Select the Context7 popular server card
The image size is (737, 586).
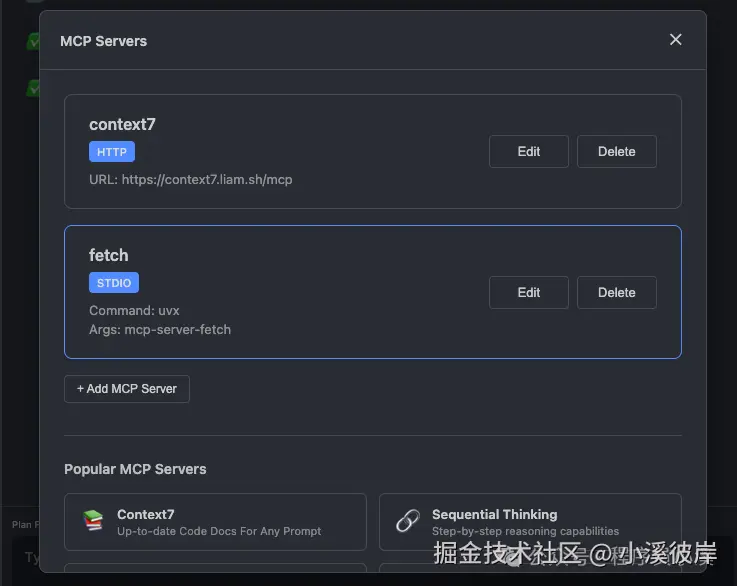click(215, 522)
